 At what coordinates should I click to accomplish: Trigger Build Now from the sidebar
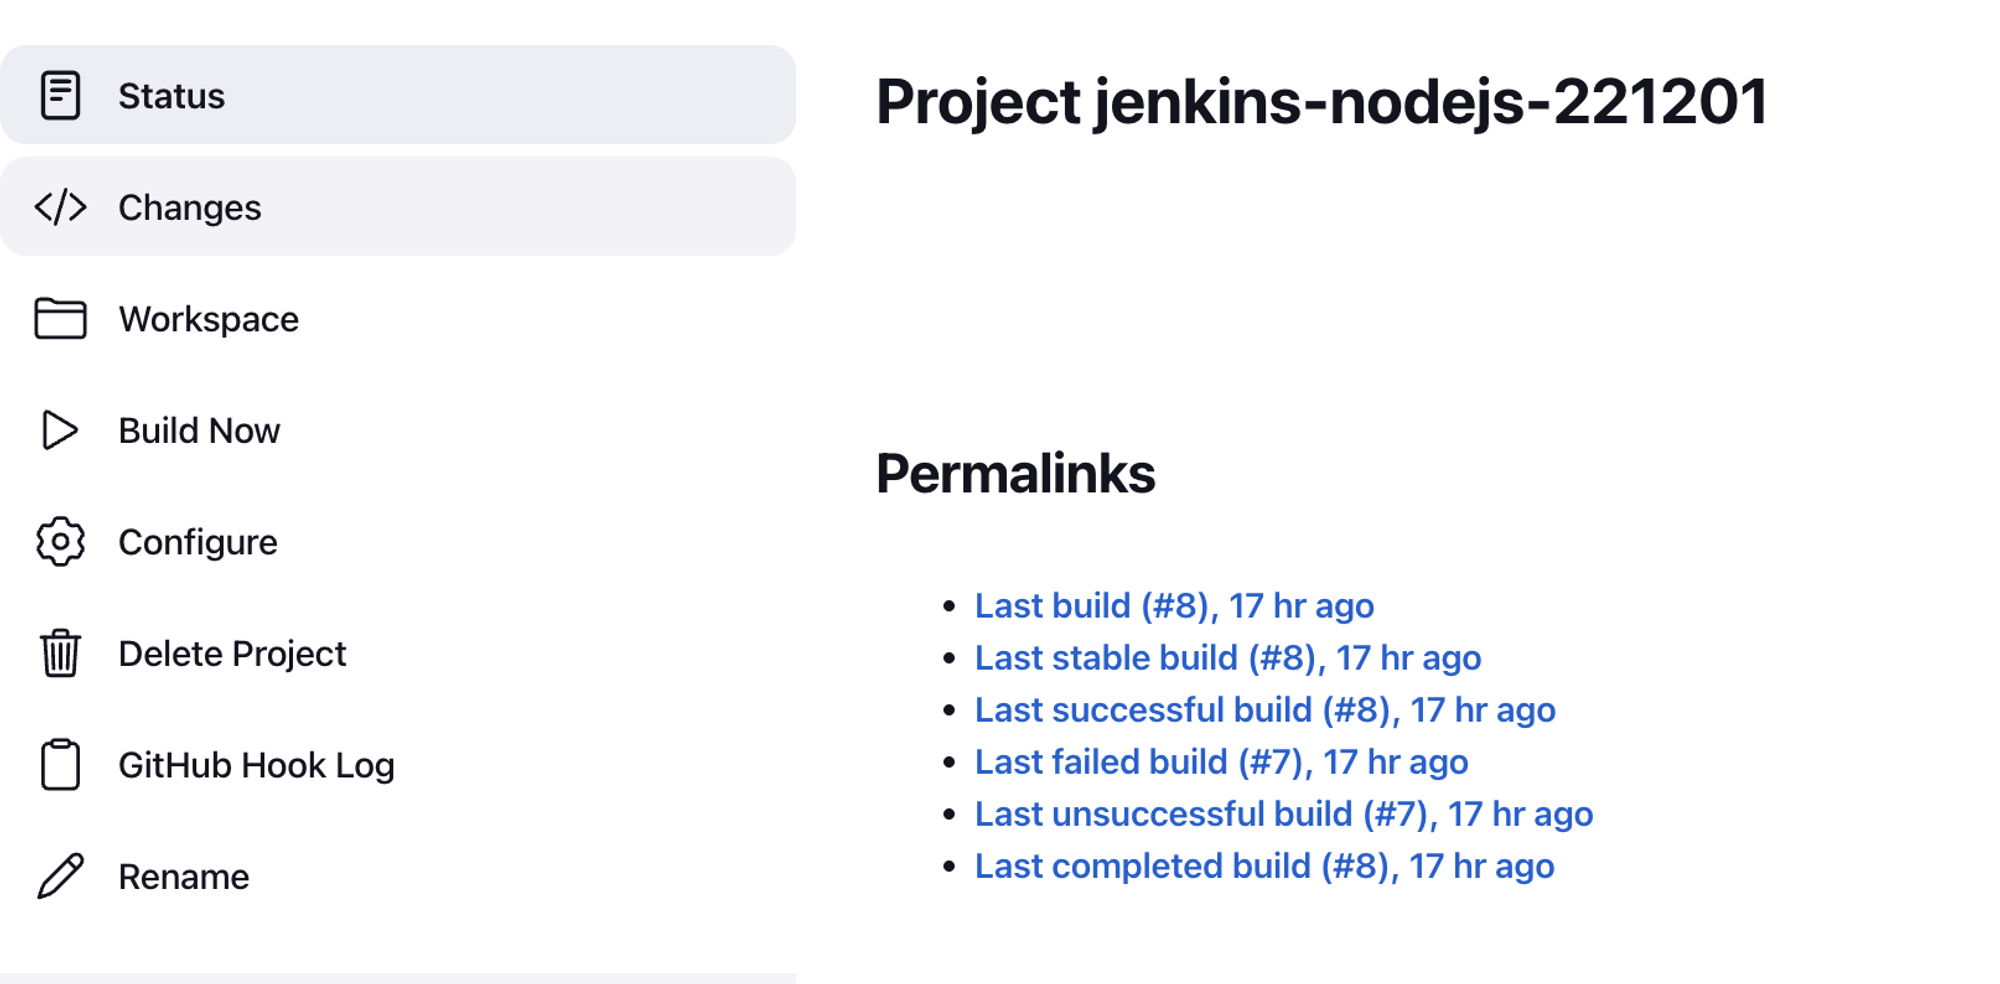coord(398,430)
